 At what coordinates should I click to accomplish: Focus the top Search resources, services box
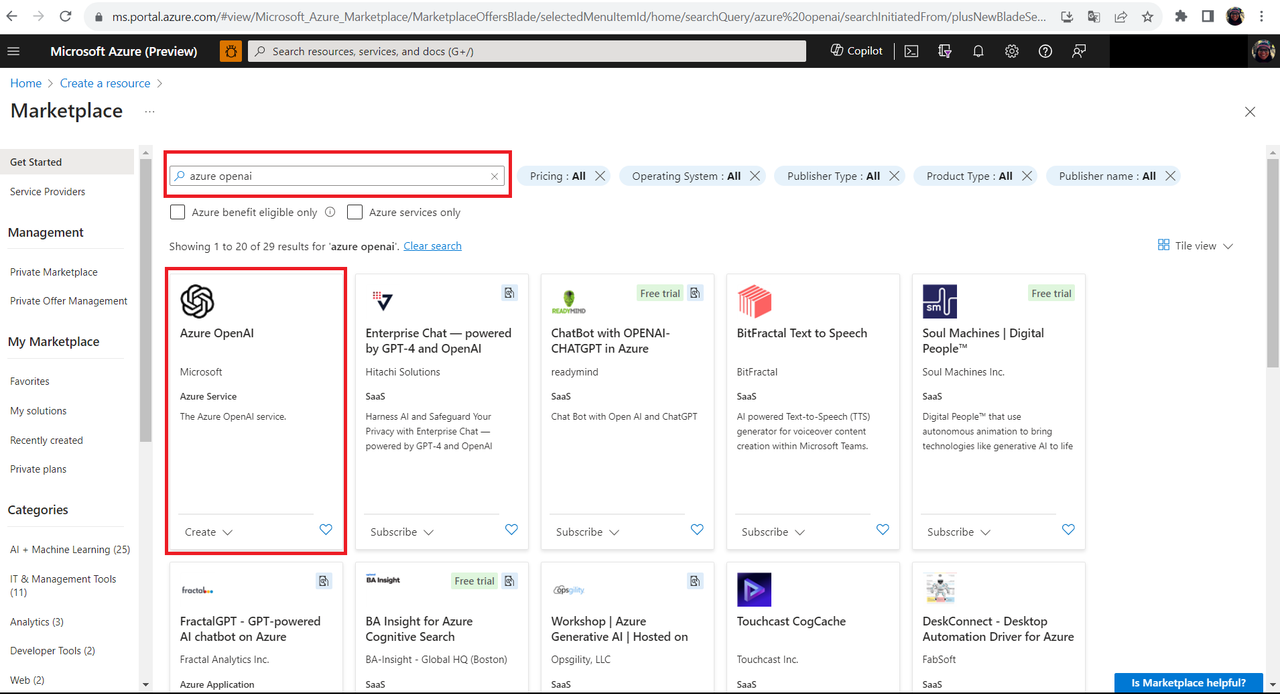click(x=526, y=51)
